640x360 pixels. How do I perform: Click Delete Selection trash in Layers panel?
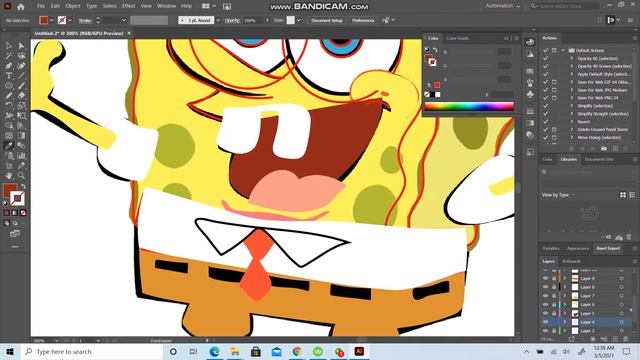pyautogui.click(x=626, y=339)
